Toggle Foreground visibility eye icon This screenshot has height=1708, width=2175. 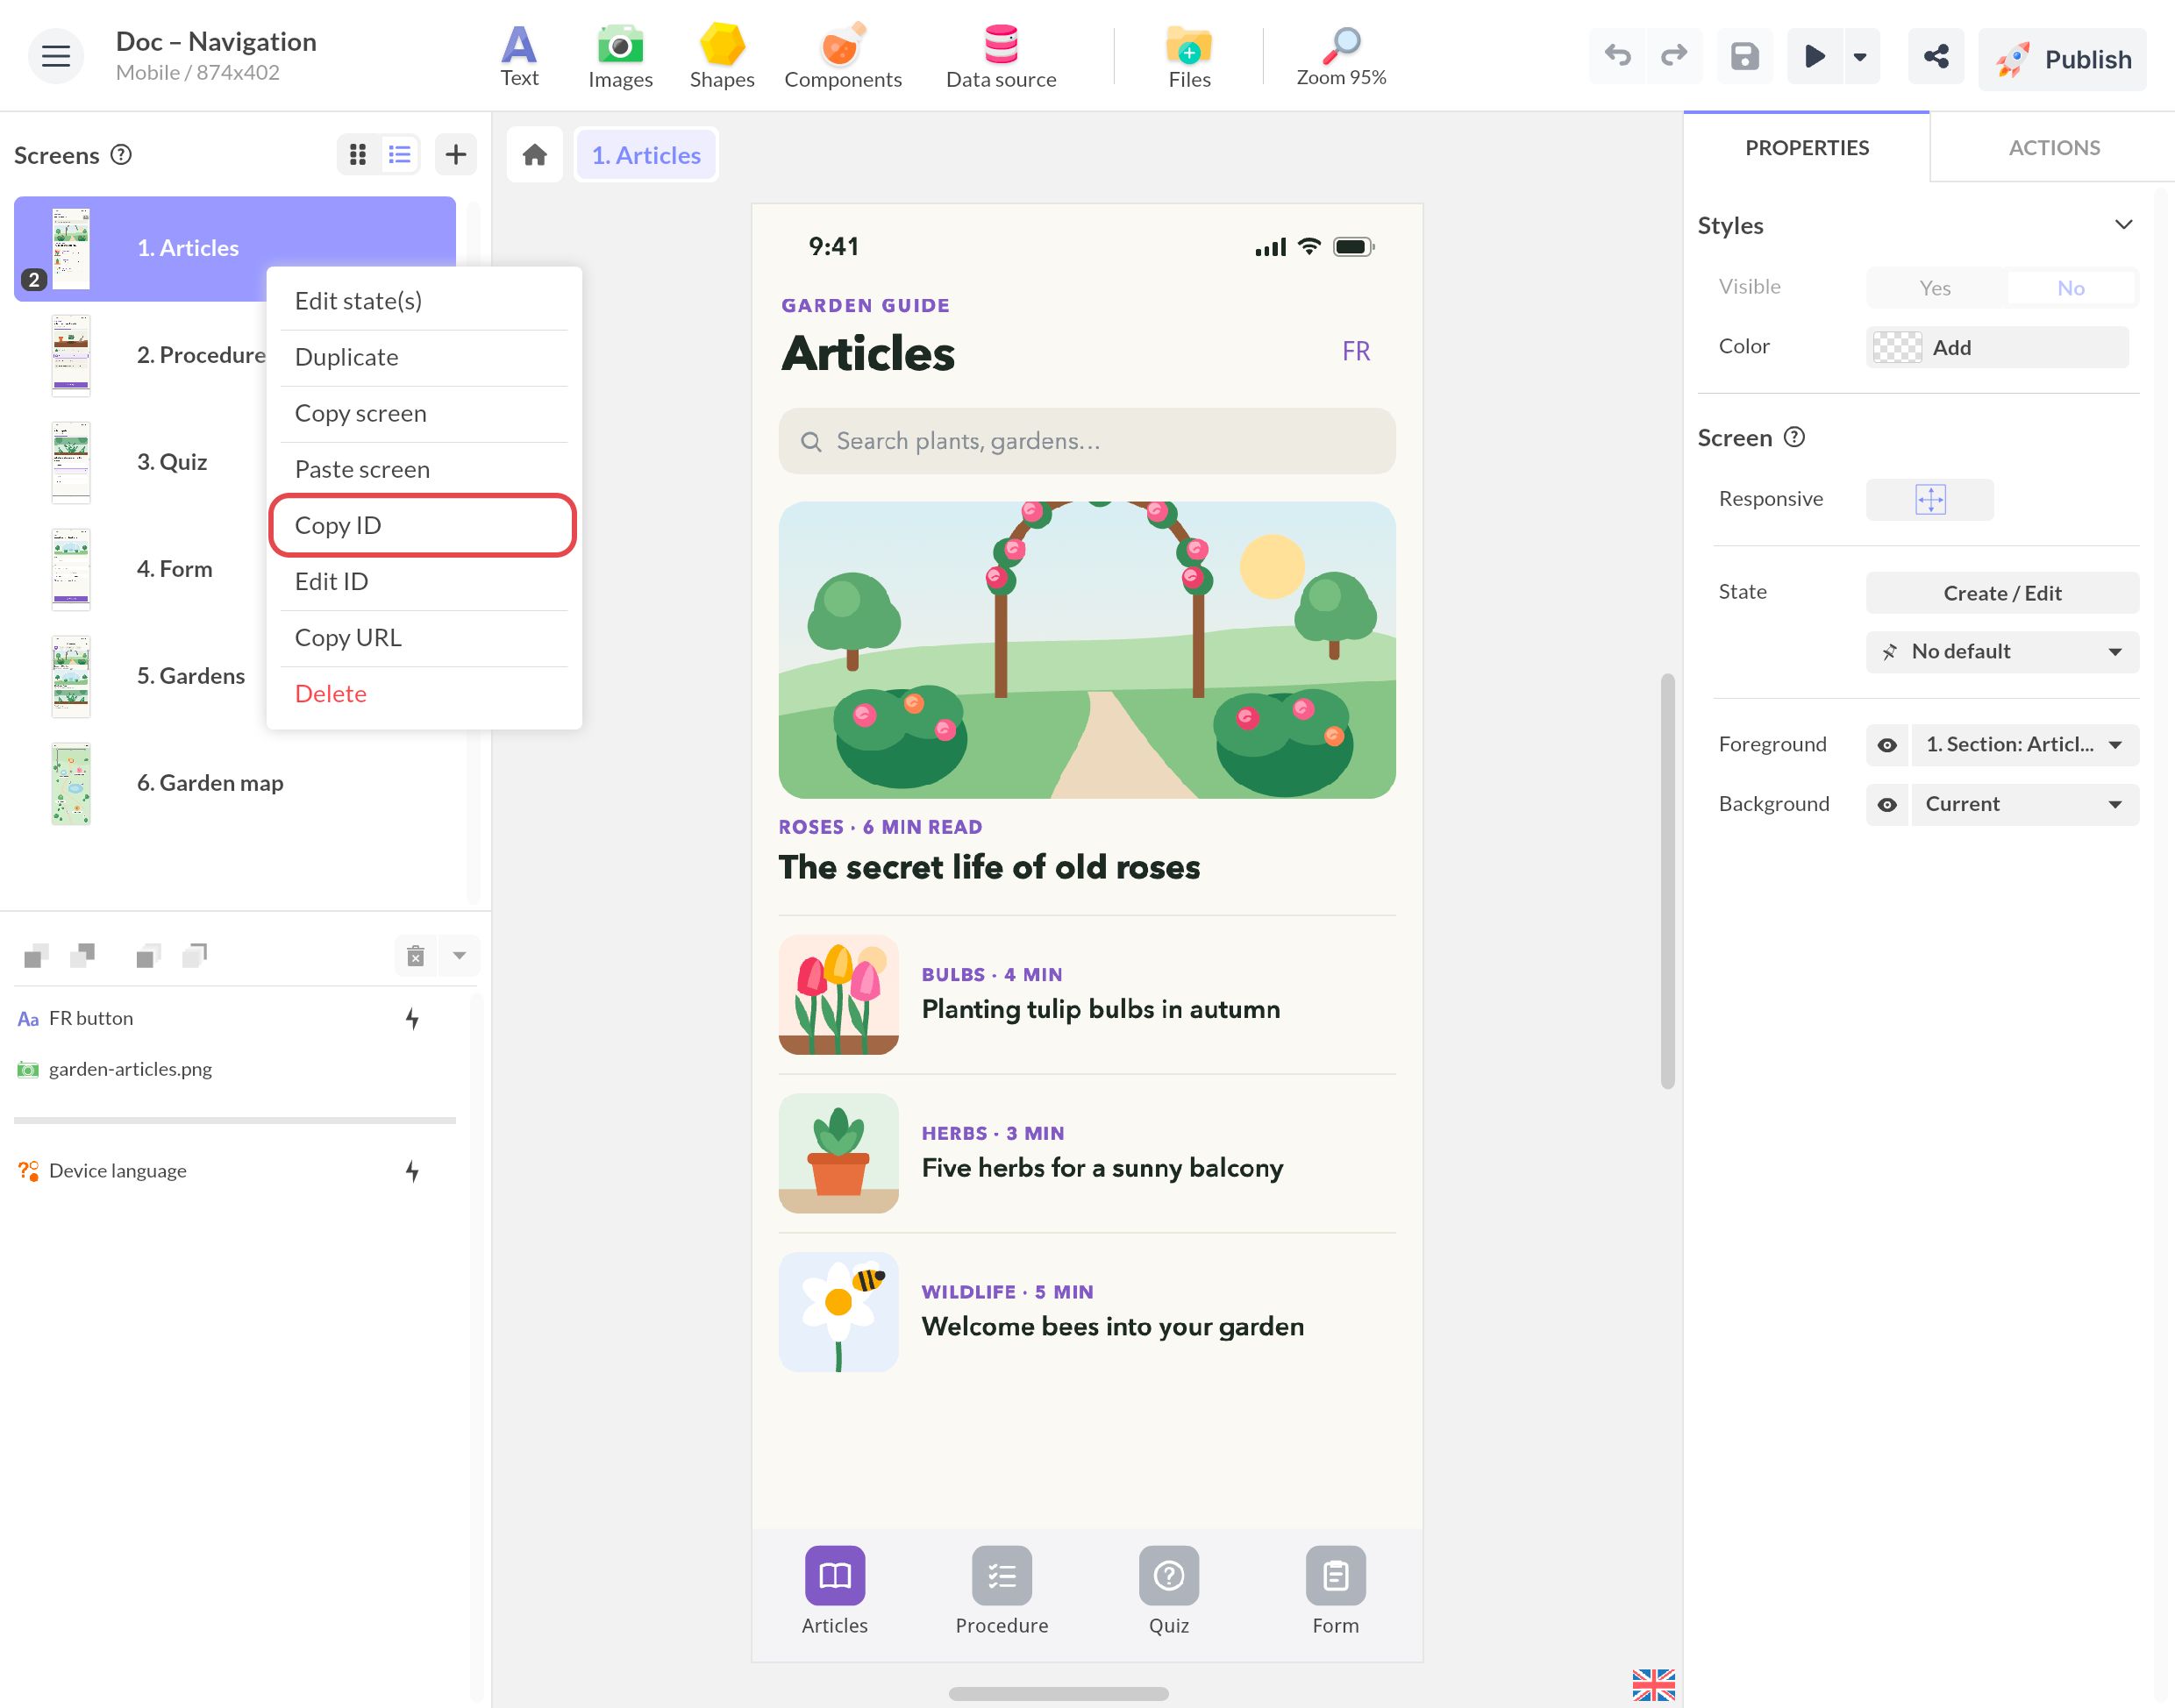(x=1886, y=745)
